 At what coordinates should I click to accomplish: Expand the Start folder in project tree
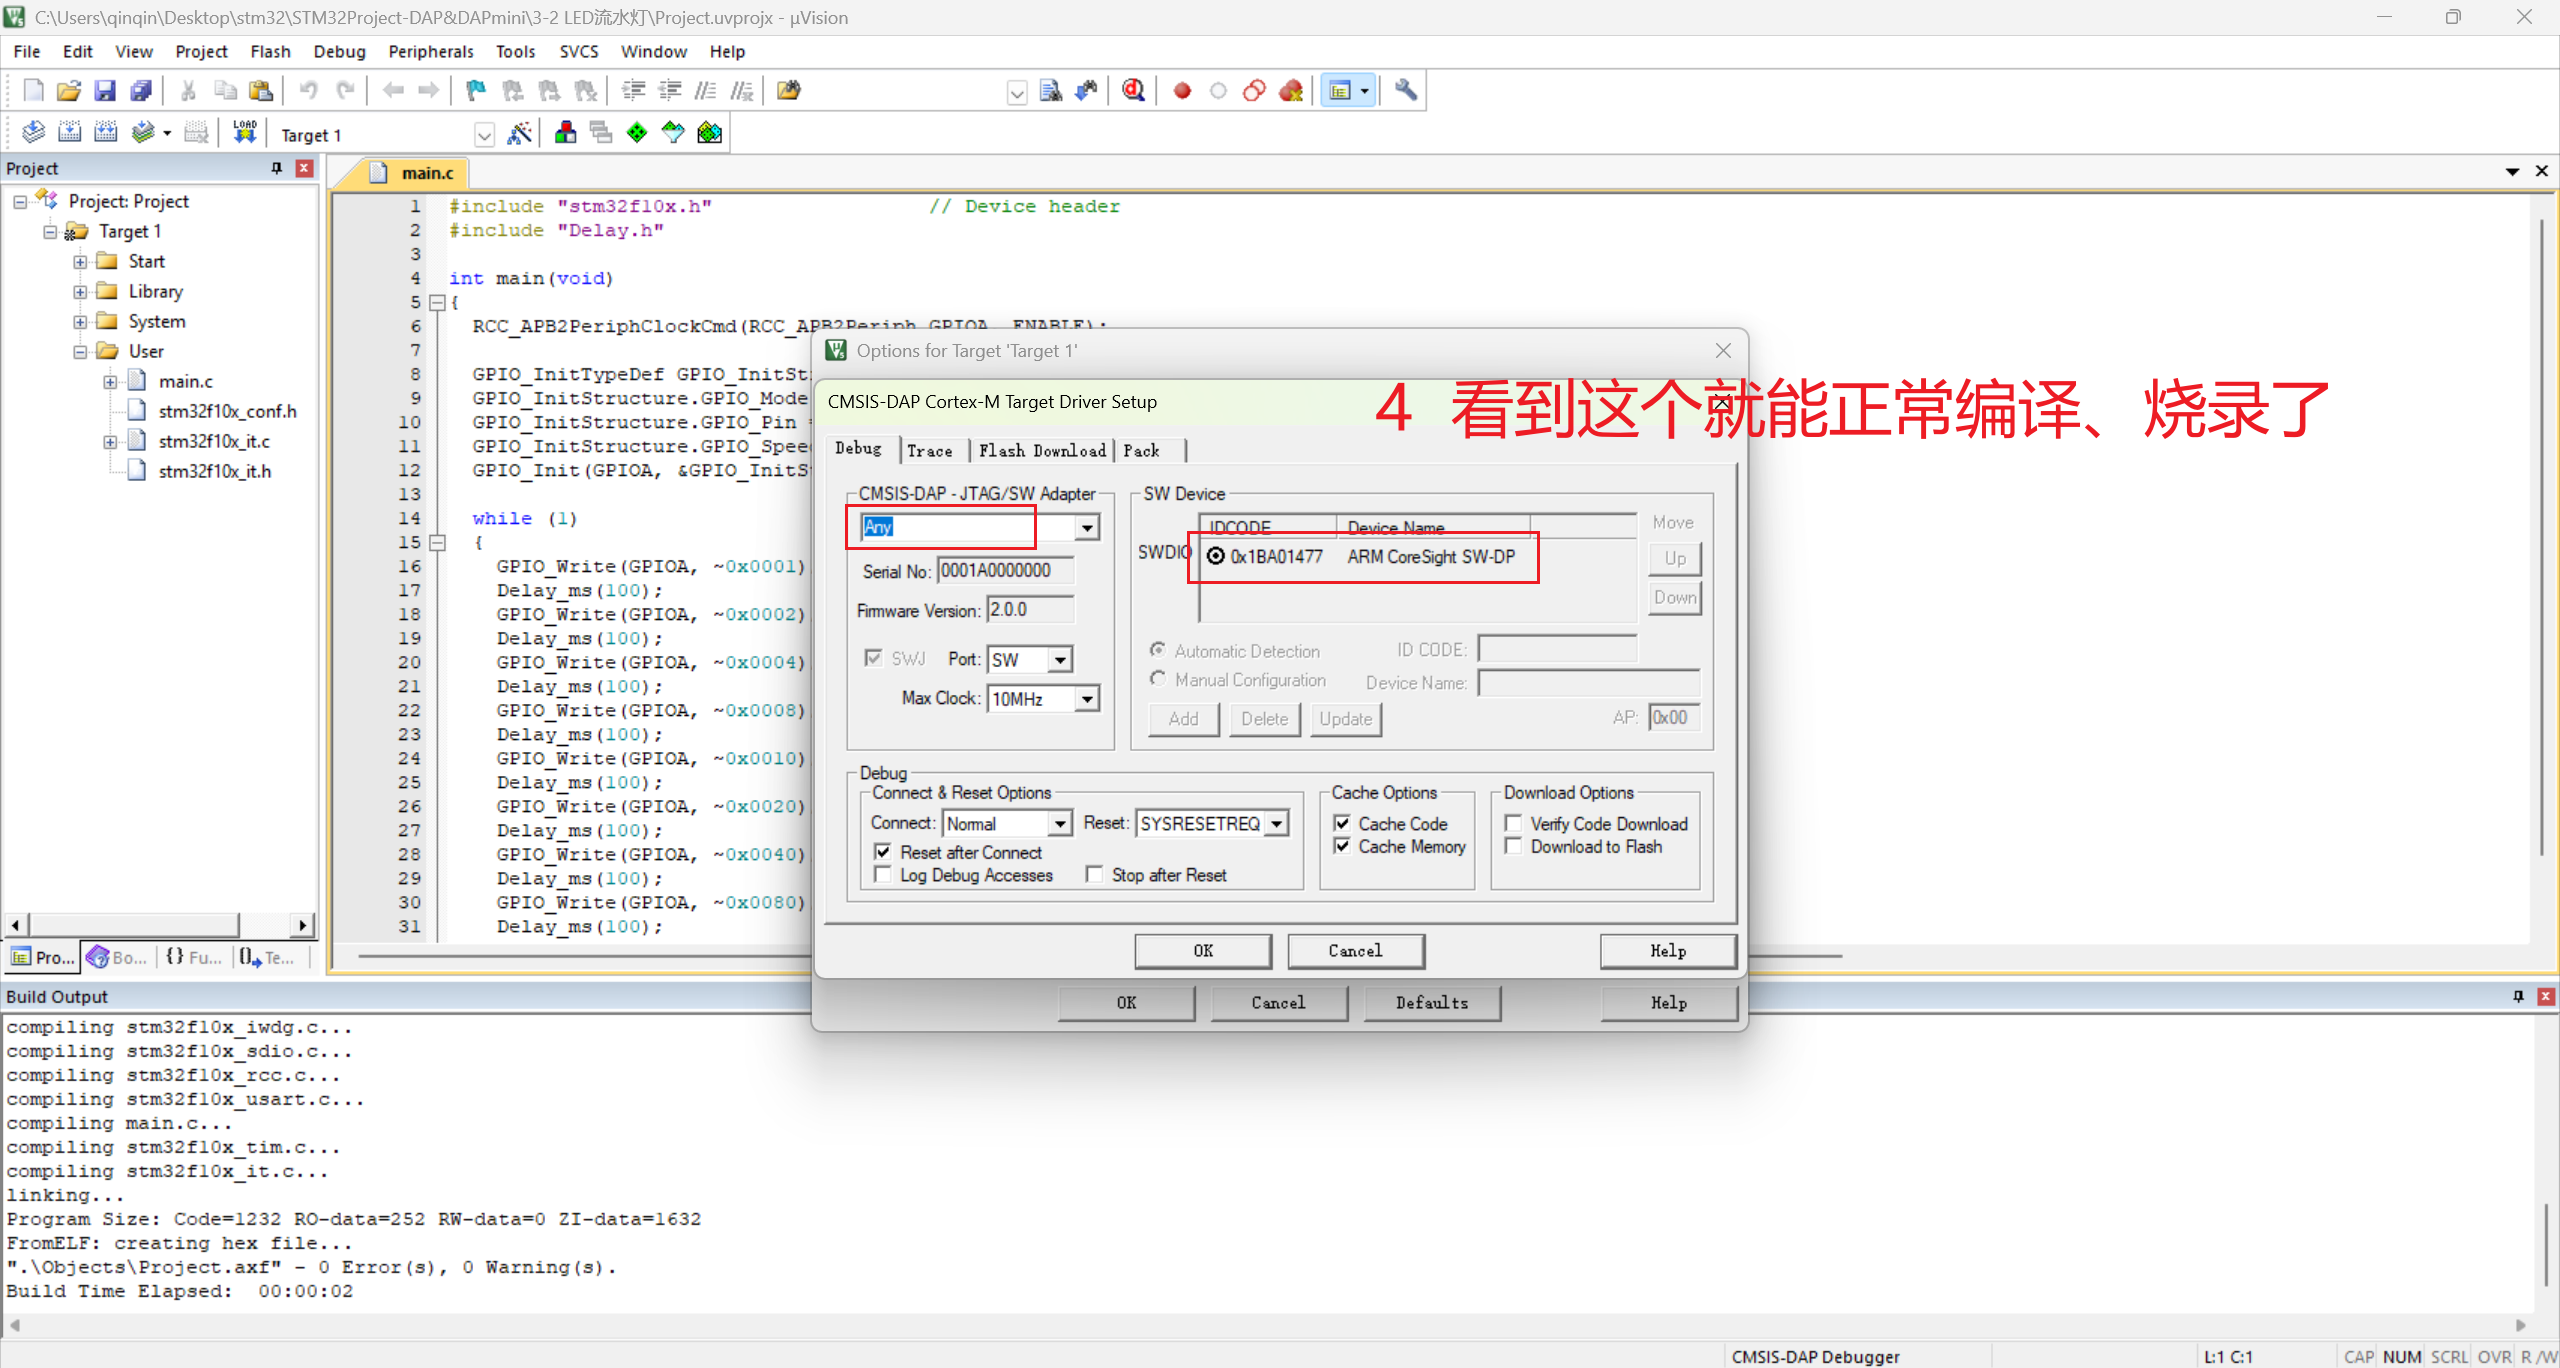pos(80,262)
